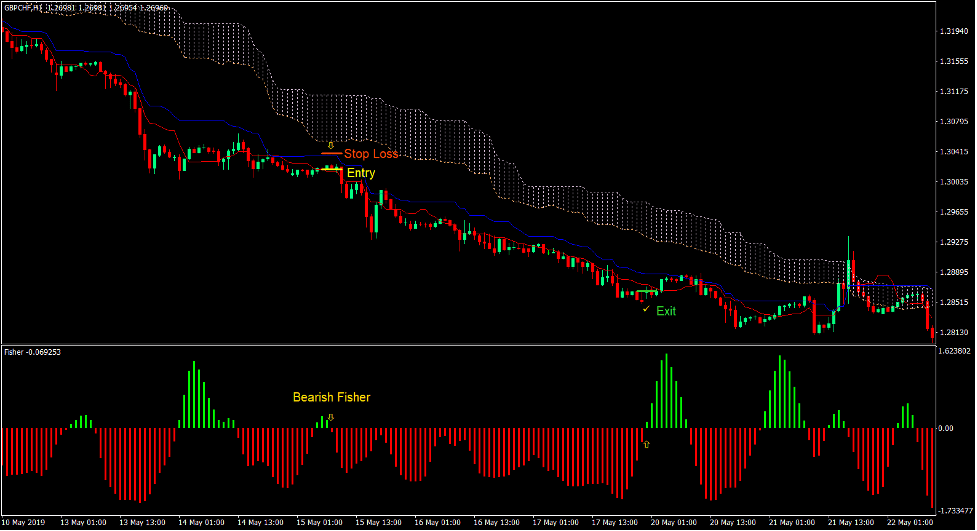Click Fisher scale value -1.733477
977x531 pixels.
point(956,511)
